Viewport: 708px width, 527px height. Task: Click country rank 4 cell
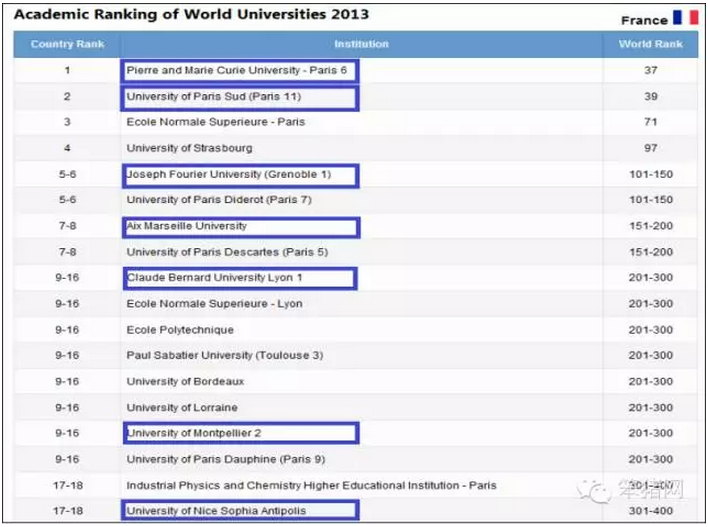[x=67, y=148]
